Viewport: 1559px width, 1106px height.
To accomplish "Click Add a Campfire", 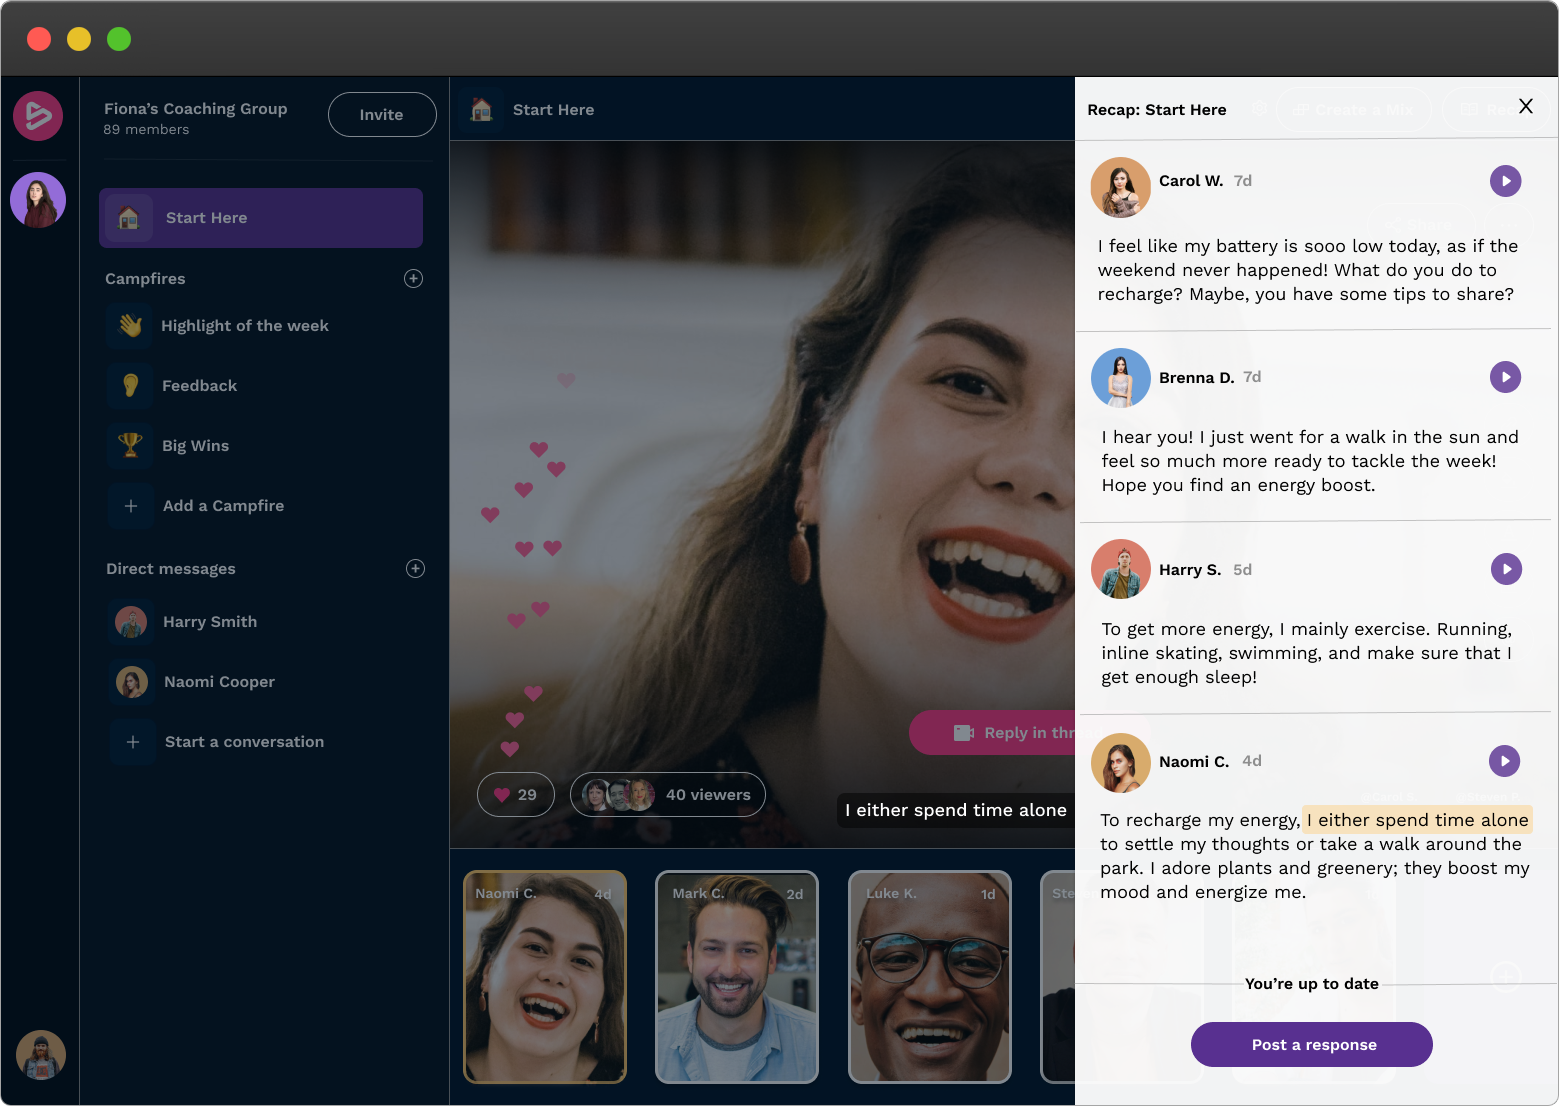I will [x=224, y=506].
